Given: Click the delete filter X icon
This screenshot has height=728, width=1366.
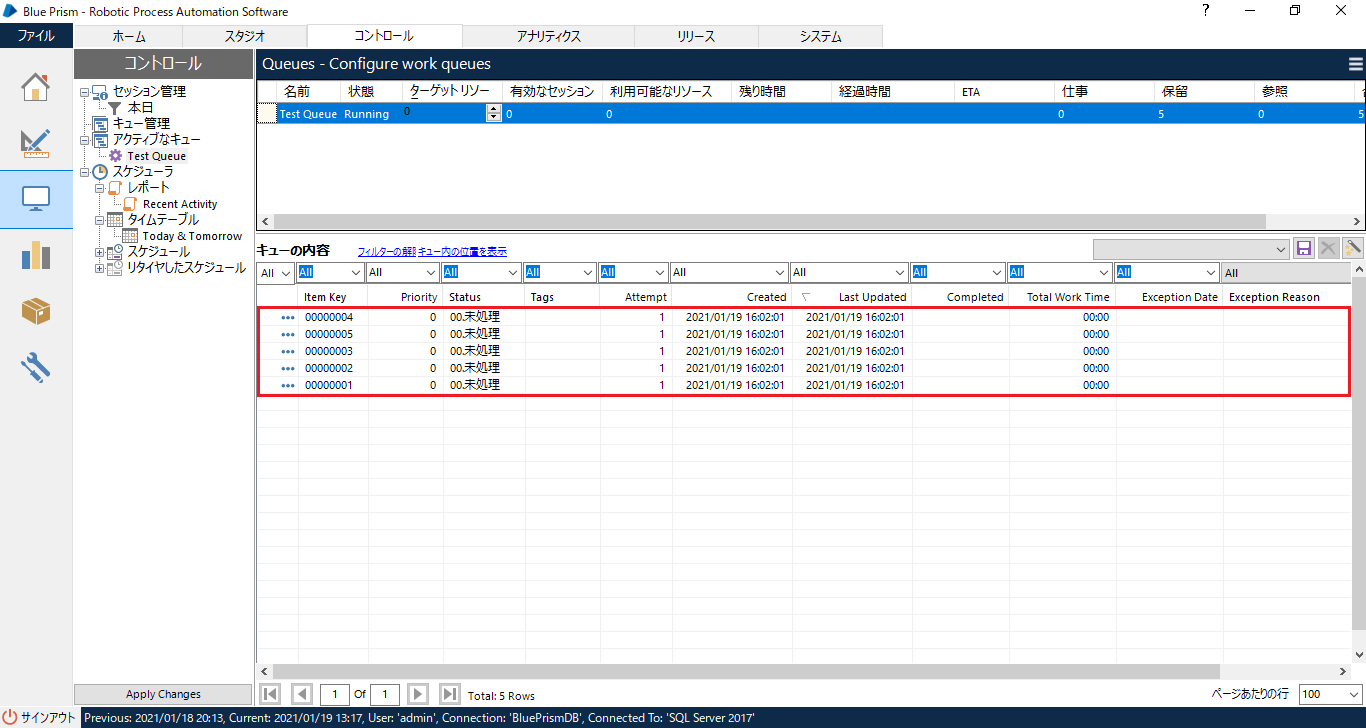Looking at the screenshot, I should click(x=1329, y=248).
